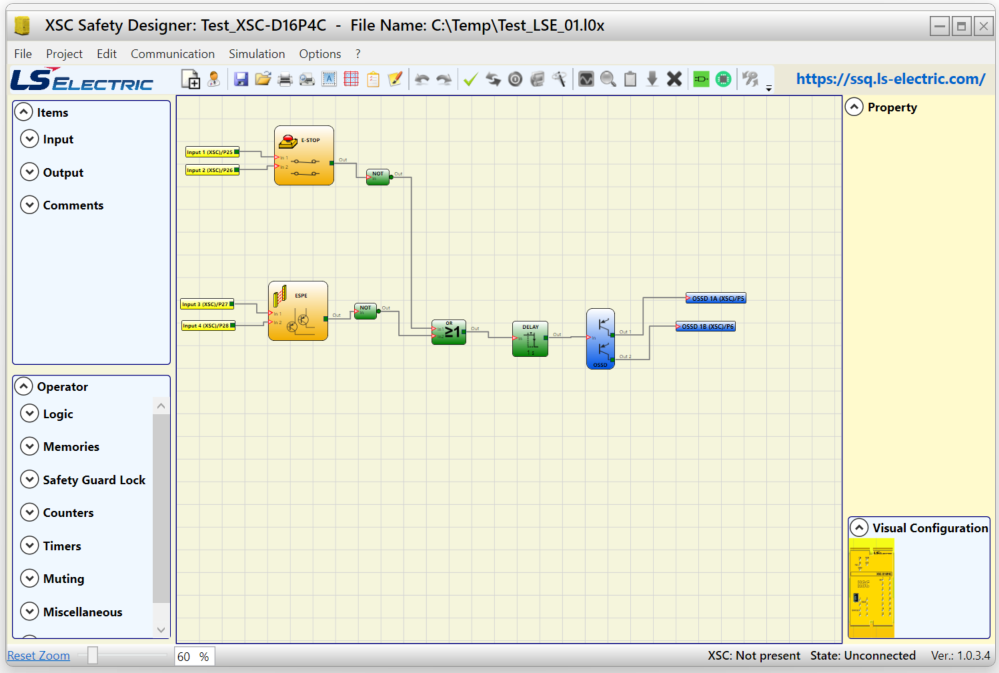Print the schematic with printer icon
The image size is (999, 673).
tap(285, 80)
